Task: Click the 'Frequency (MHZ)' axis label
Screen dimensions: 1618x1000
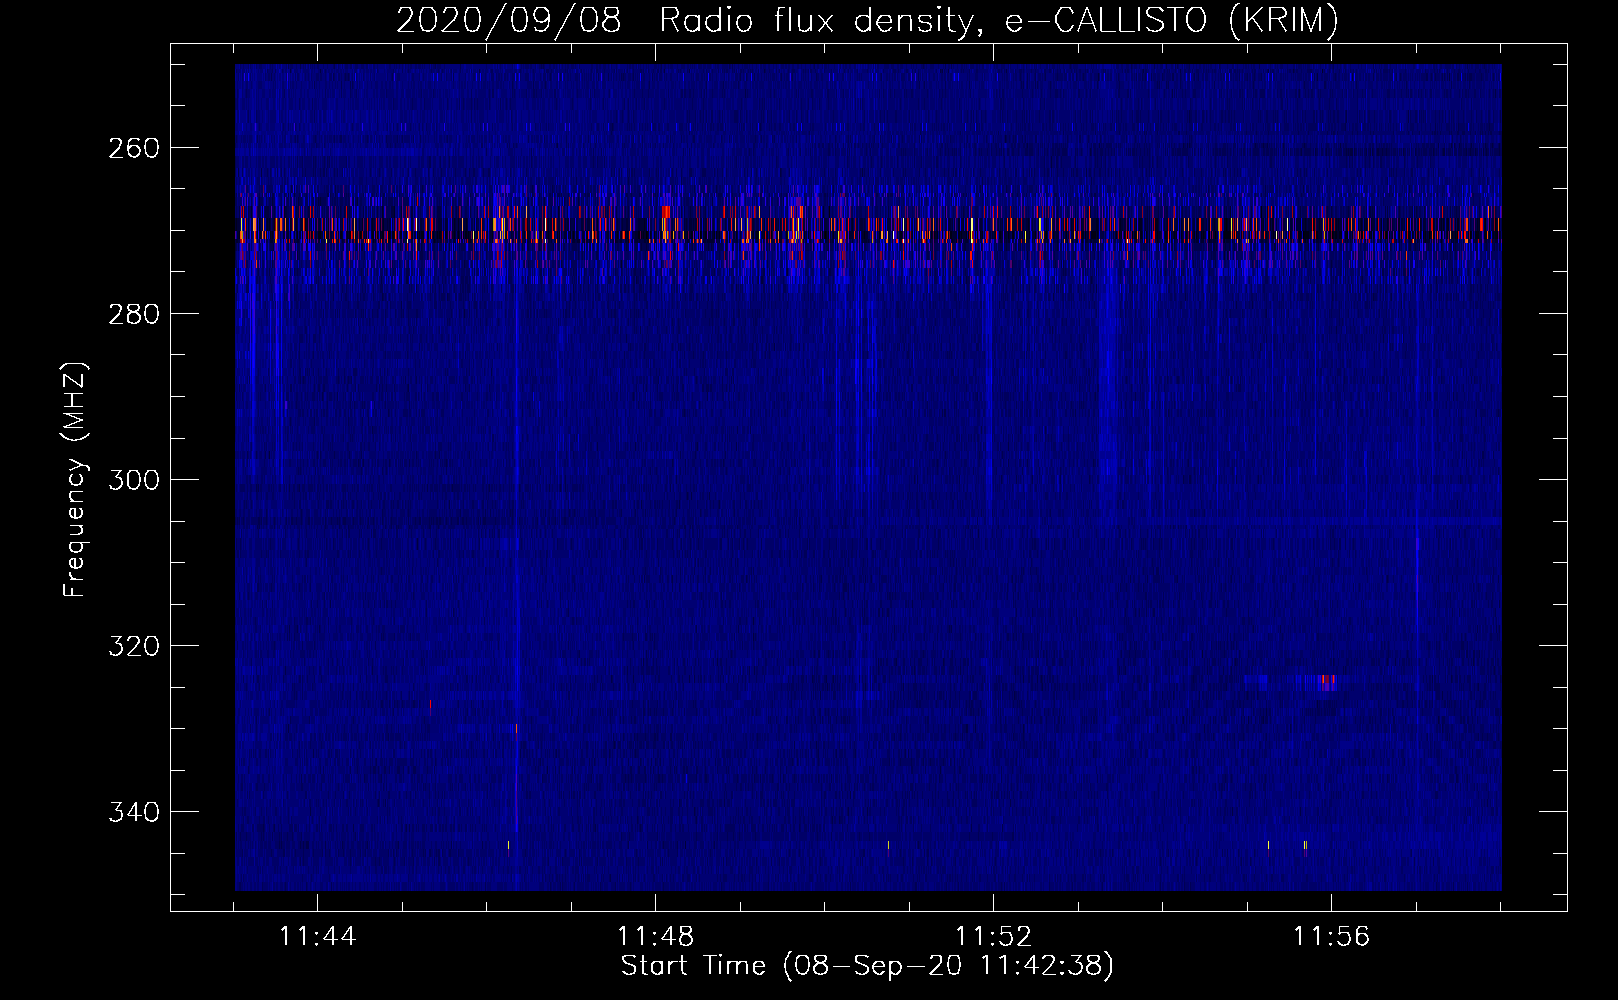Action: 75,479
